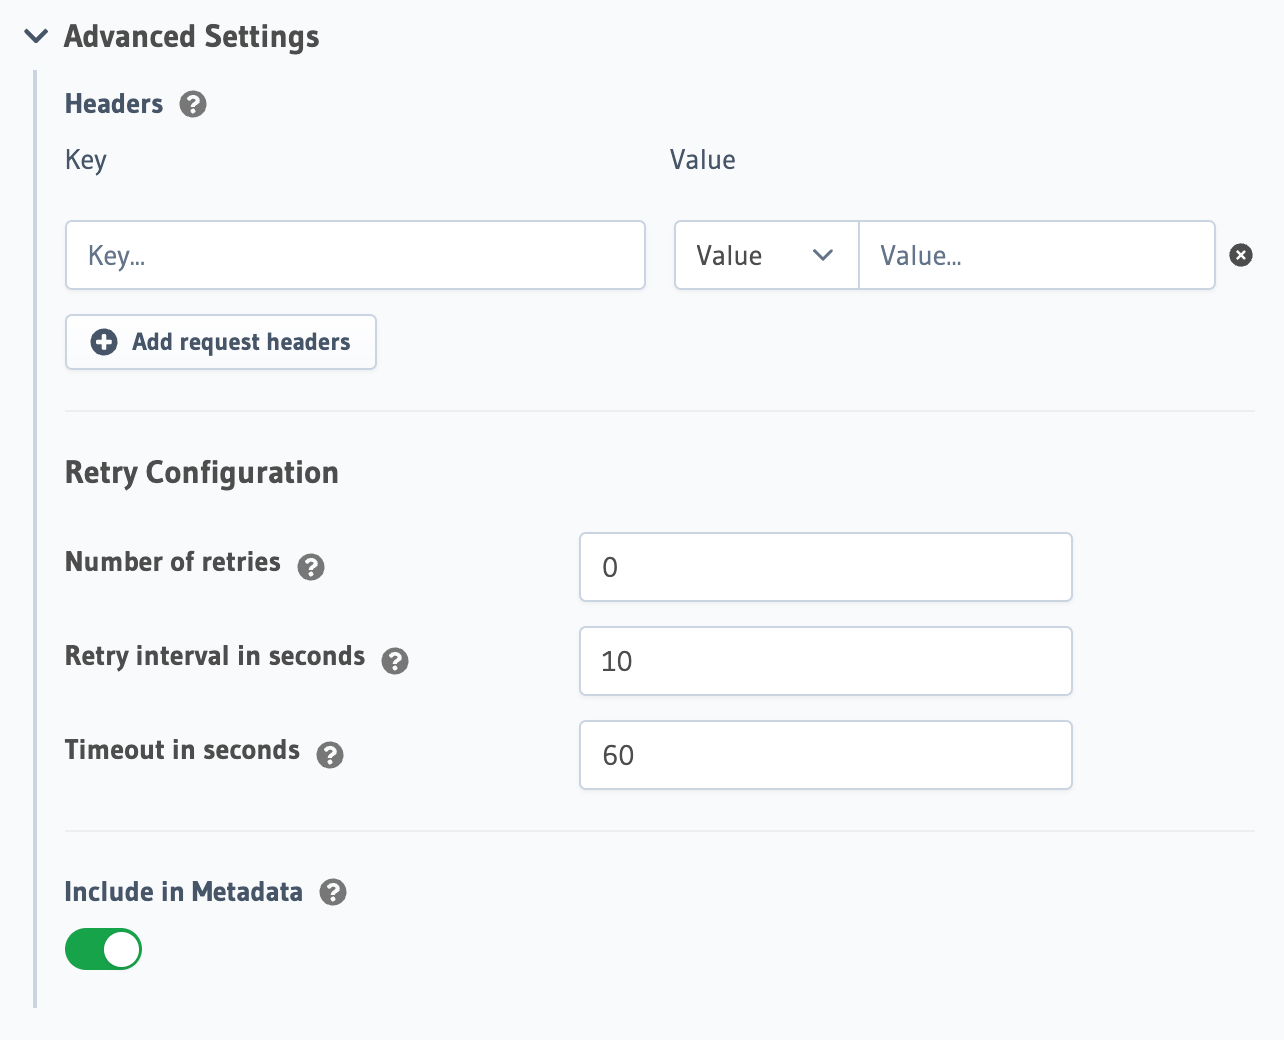Screen dimensions: 1284x1040
Task: Open the Headers help tooltip icon
Action: [193, 103]
